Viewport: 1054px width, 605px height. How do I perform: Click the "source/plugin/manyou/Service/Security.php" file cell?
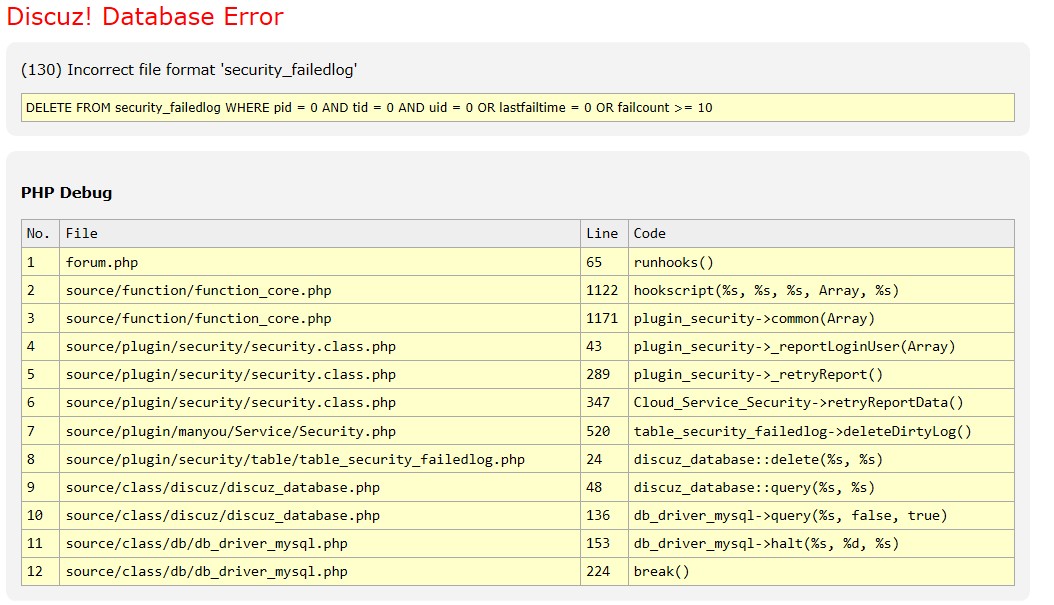click(x=320, y=431)
